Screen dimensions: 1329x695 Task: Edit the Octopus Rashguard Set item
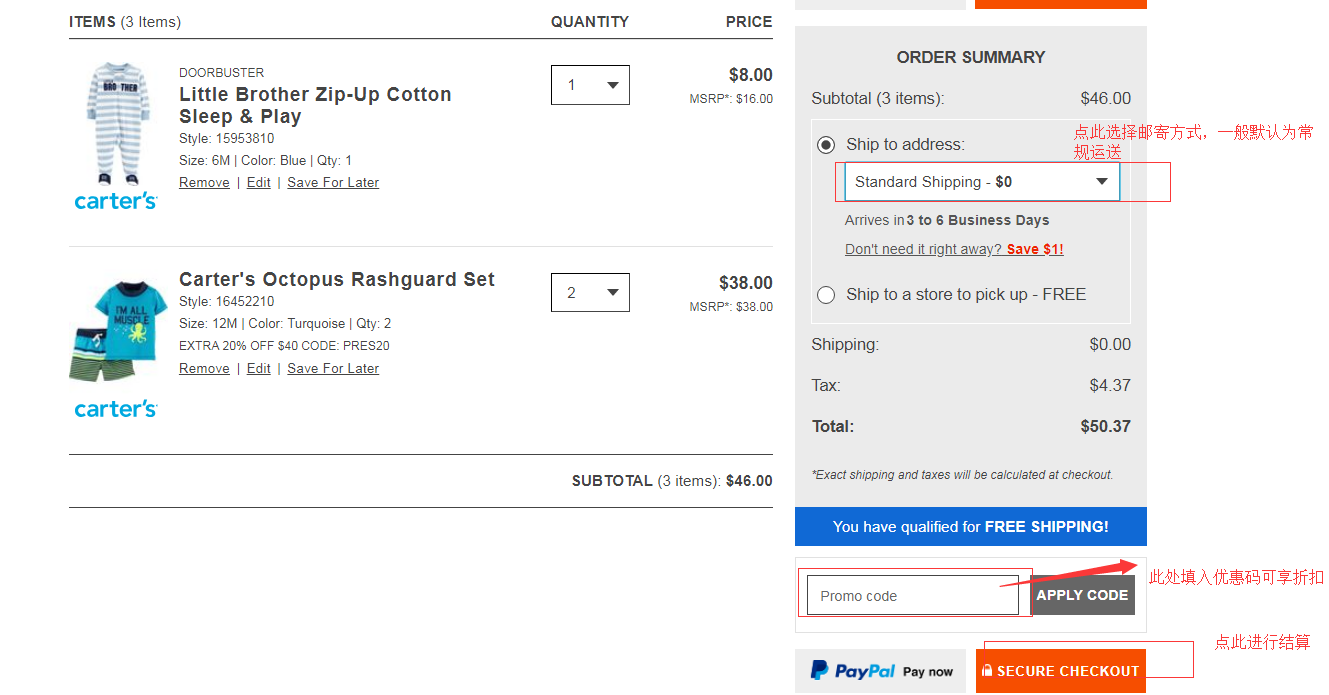coord(258,369)
